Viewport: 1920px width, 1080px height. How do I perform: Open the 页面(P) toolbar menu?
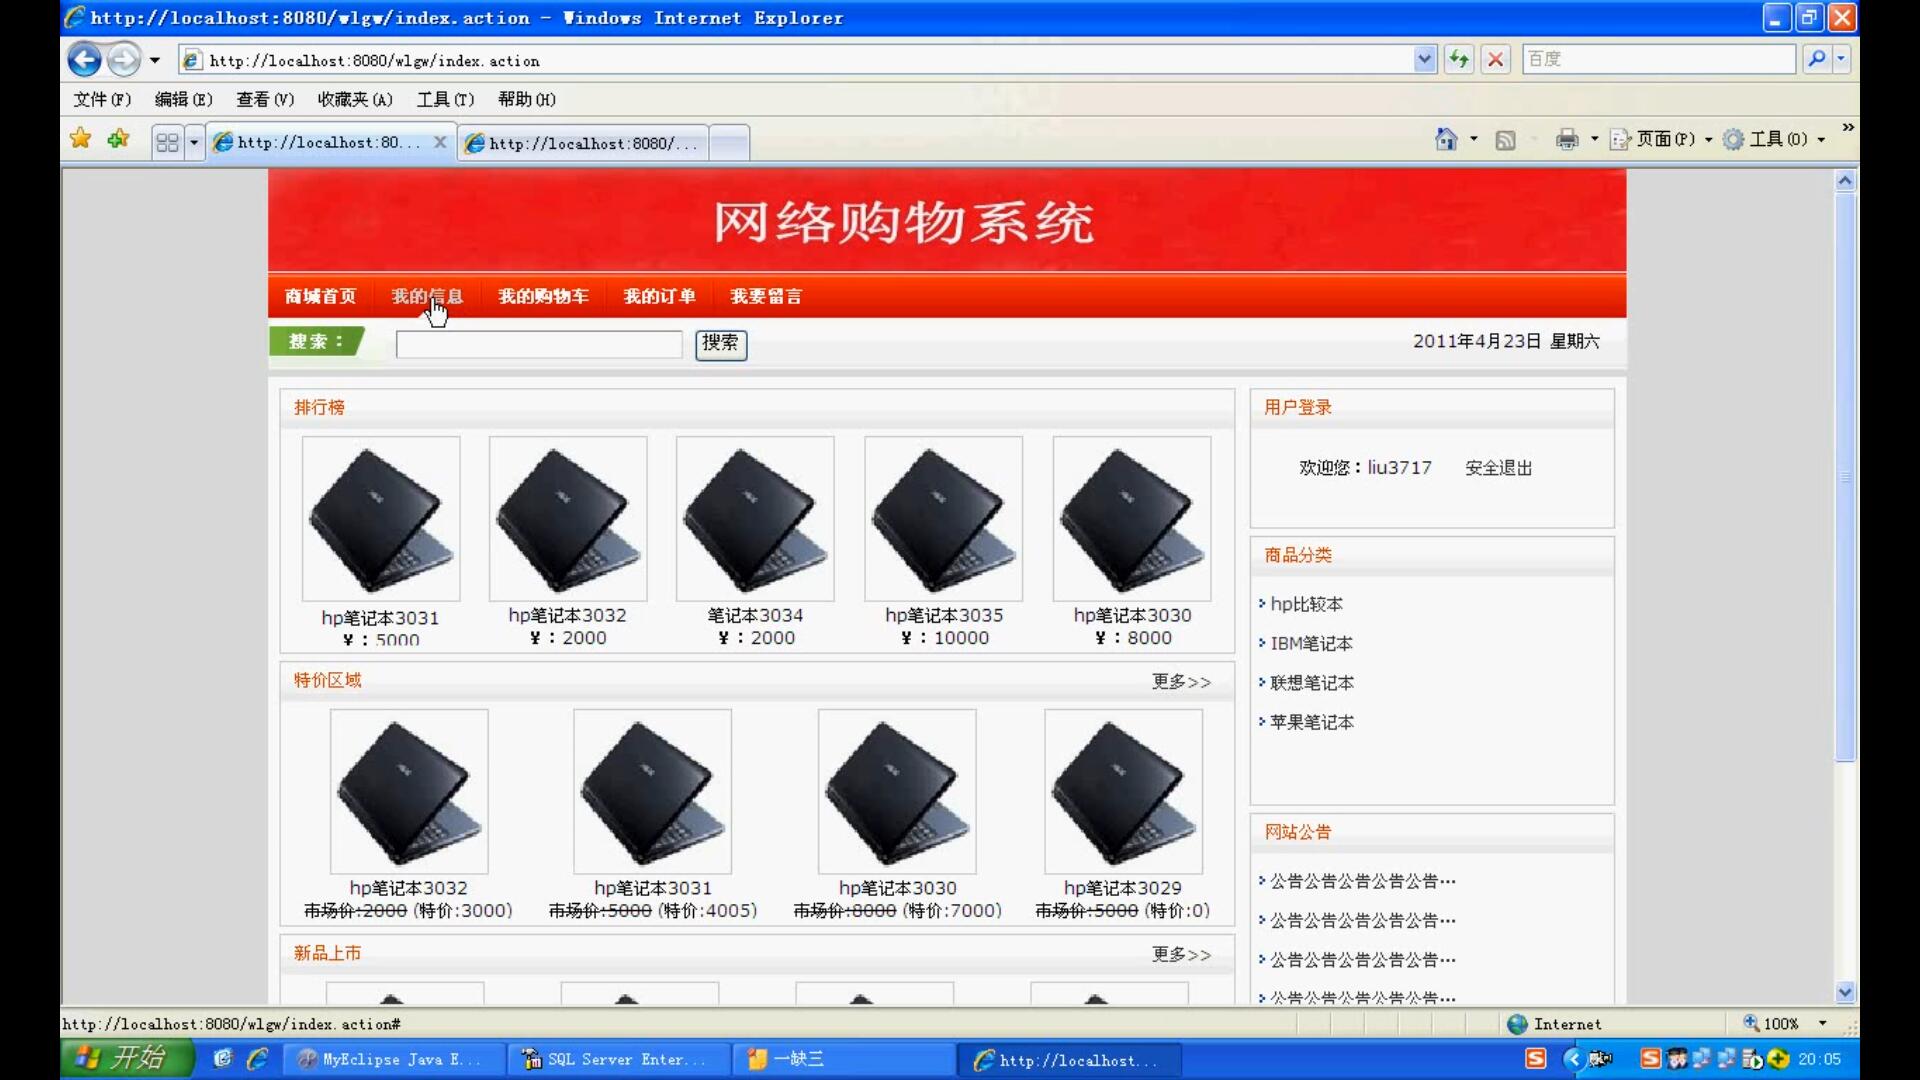tap(1662, 139)
